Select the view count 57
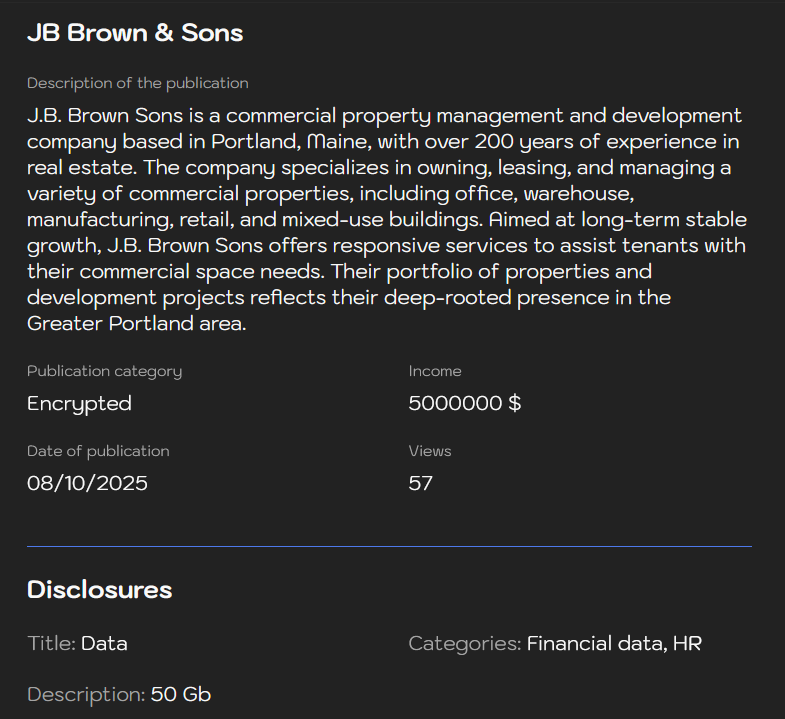Viewport: 785px width, 719px height. point(421,484)
